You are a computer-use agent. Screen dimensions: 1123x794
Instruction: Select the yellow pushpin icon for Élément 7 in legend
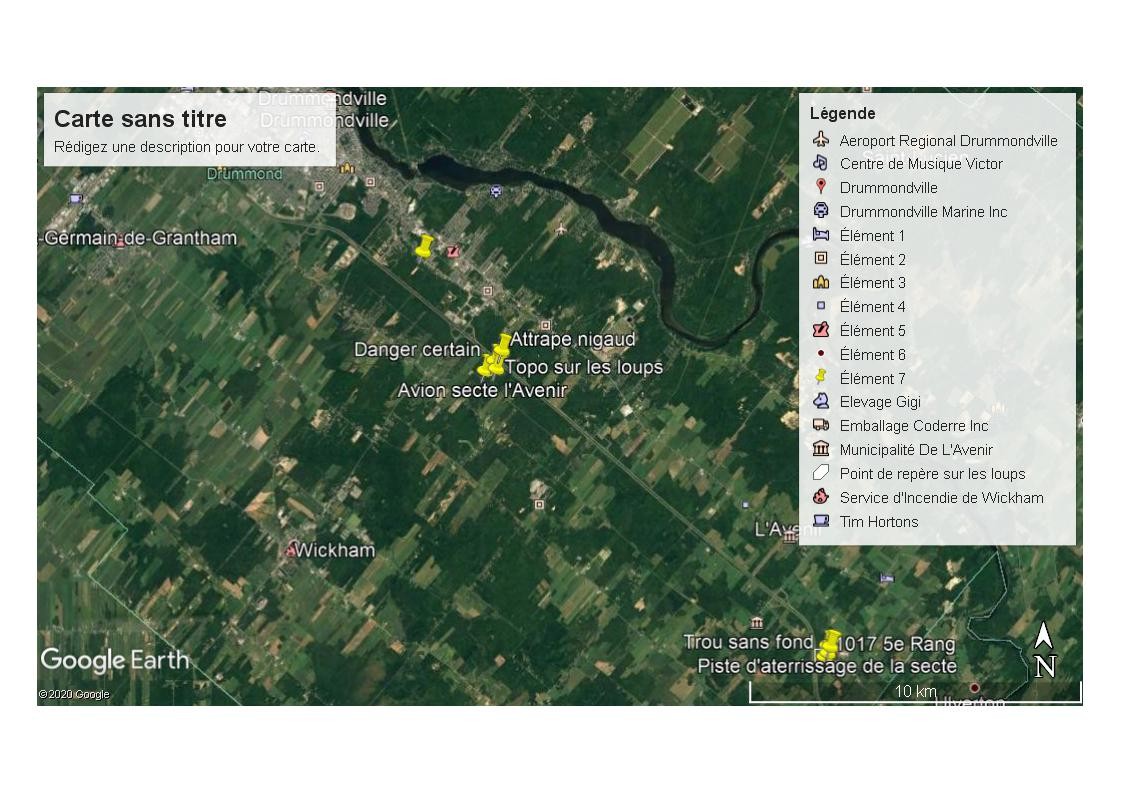click(821, 378)
